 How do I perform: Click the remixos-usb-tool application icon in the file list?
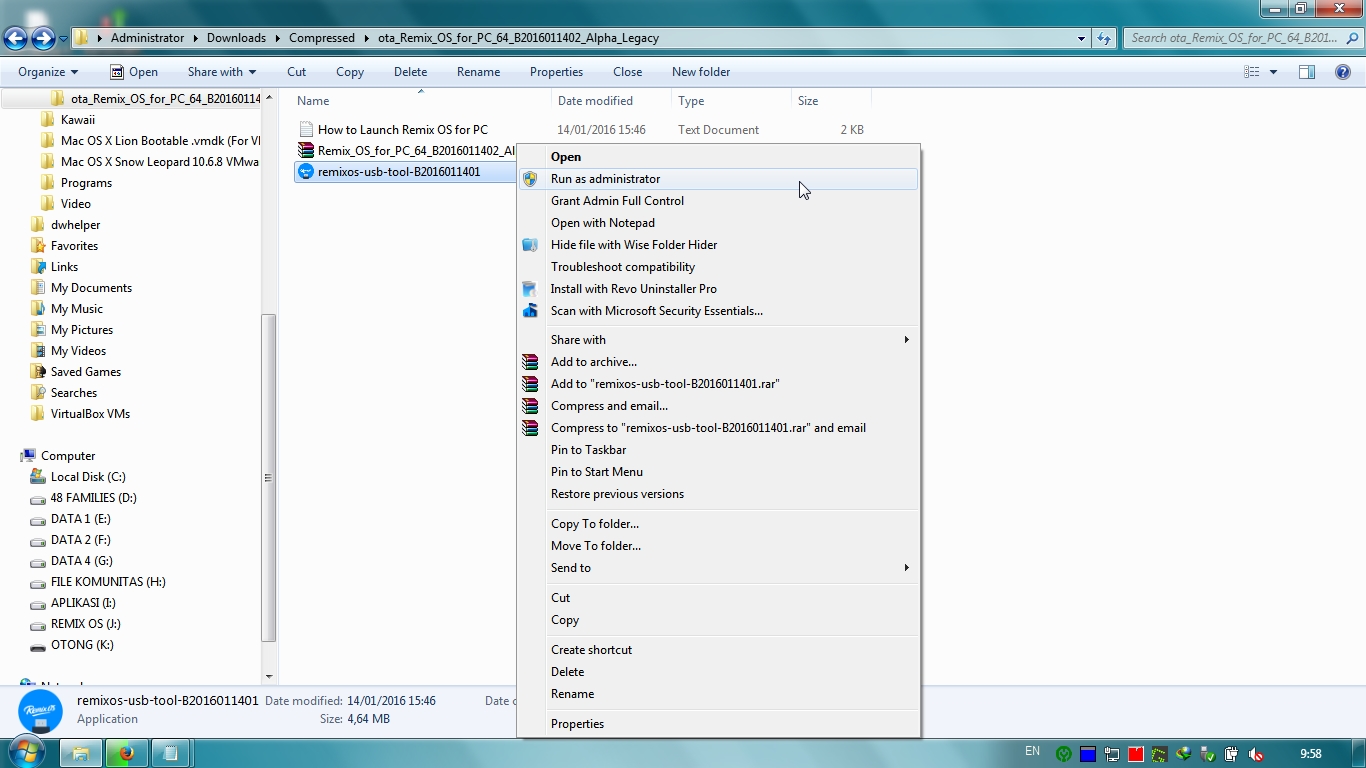pos(307,172)
